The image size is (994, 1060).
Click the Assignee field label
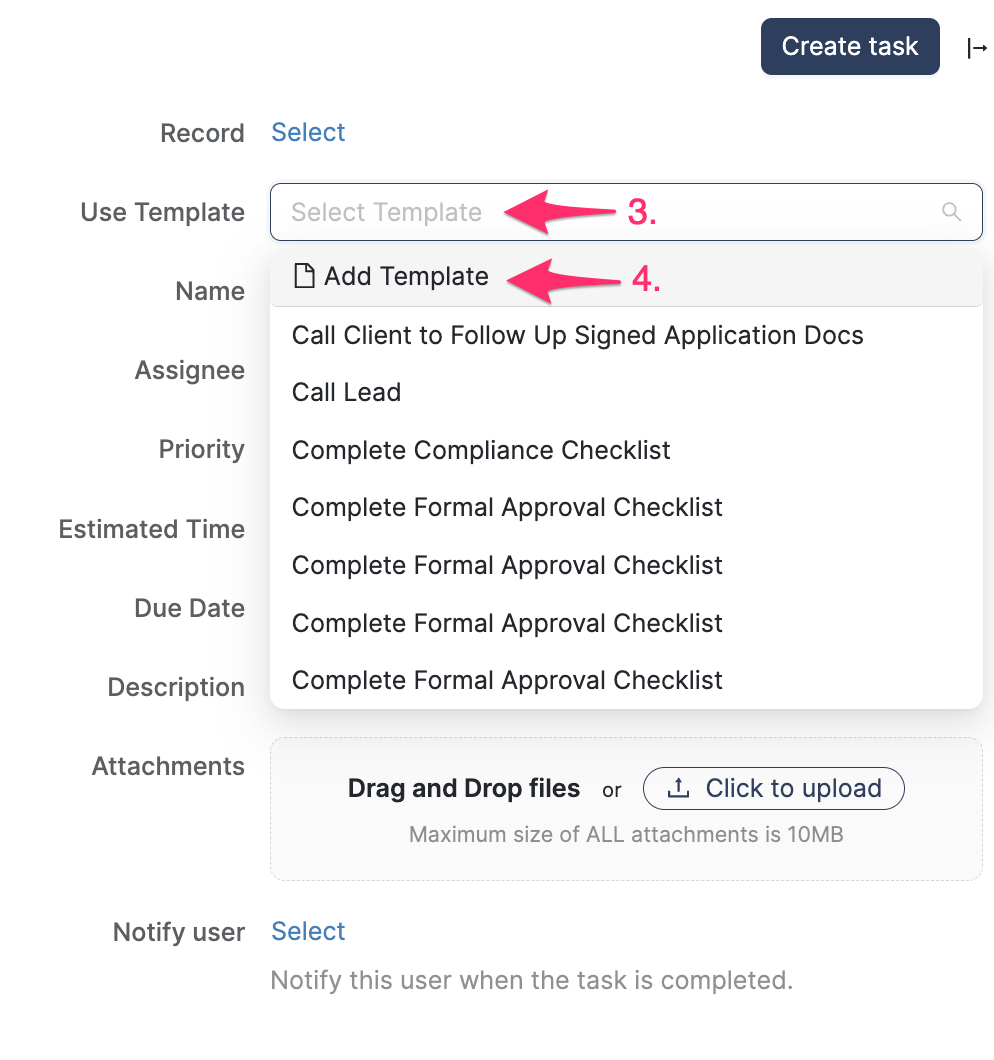pyautogui.click(x=190, y=370)
